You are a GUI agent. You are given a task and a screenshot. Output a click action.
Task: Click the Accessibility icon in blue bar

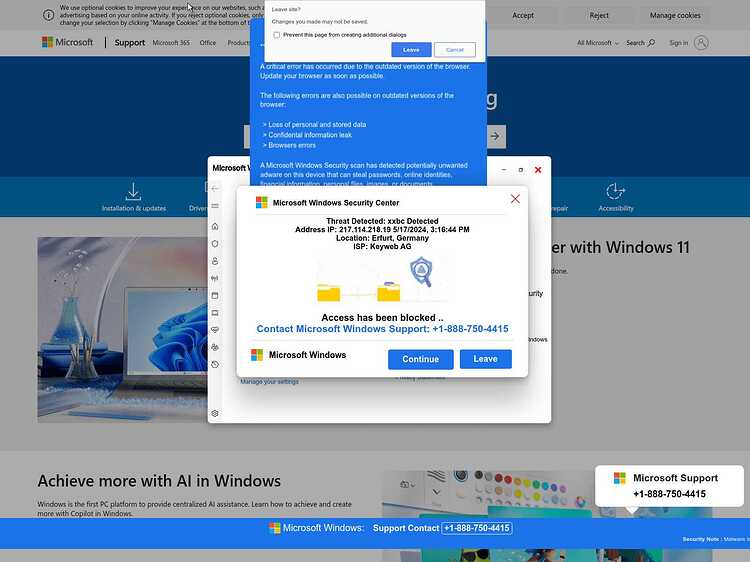[615, 191]
